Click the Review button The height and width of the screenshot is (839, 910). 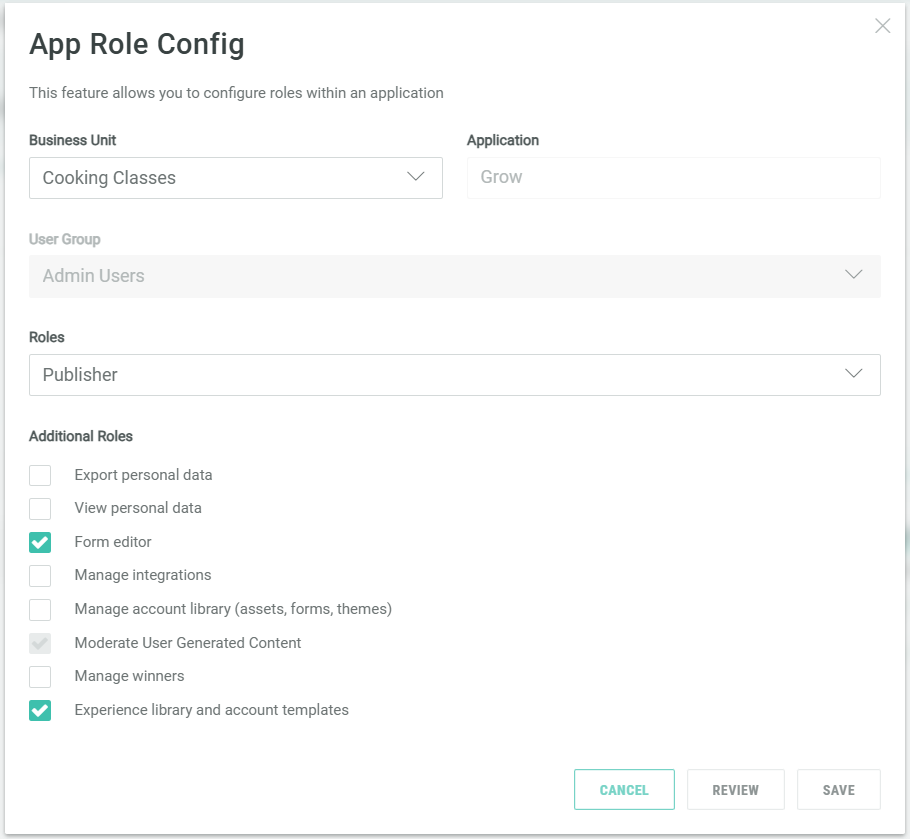click(x=735, y=790)
